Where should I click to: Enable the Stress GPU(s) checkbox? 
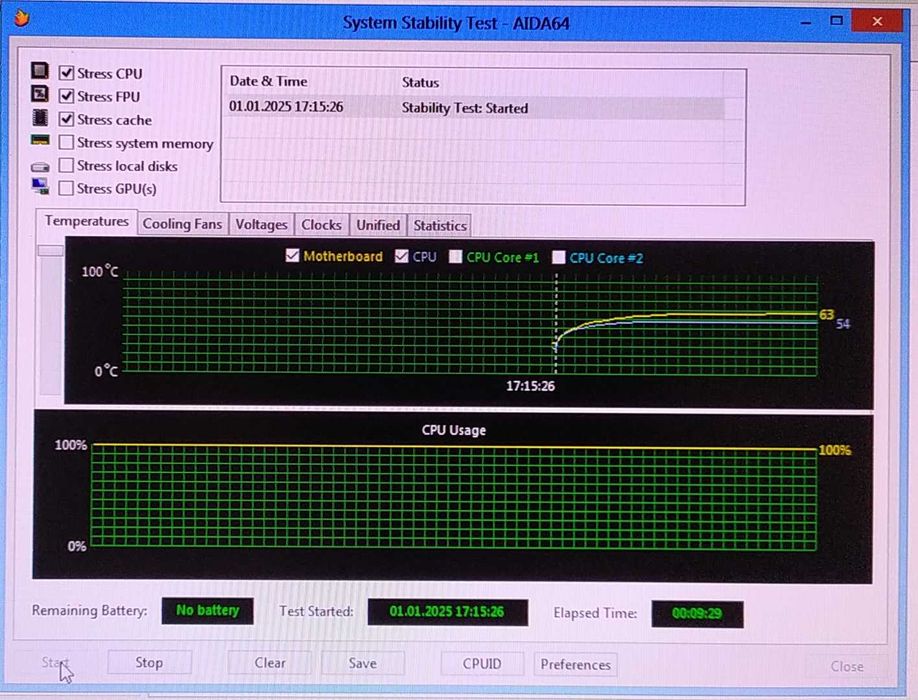click(66, 188)
